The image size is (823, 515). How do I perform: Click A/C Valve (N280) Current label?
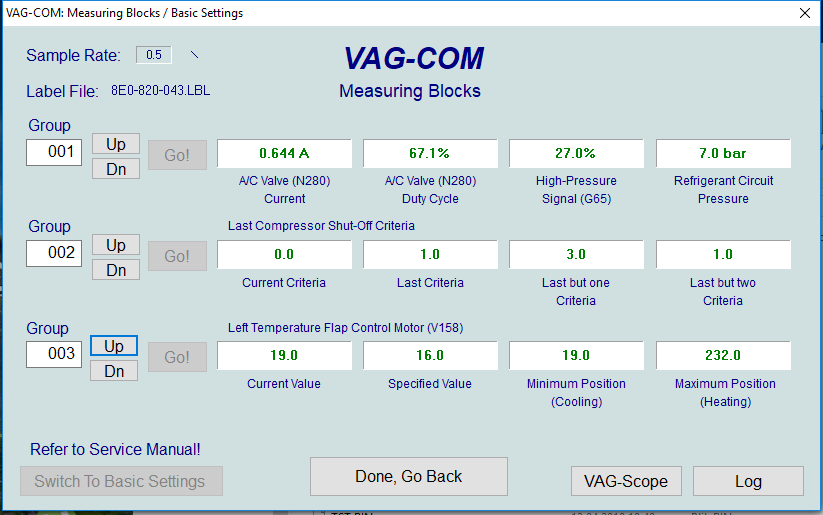click(x=284, y=190)
